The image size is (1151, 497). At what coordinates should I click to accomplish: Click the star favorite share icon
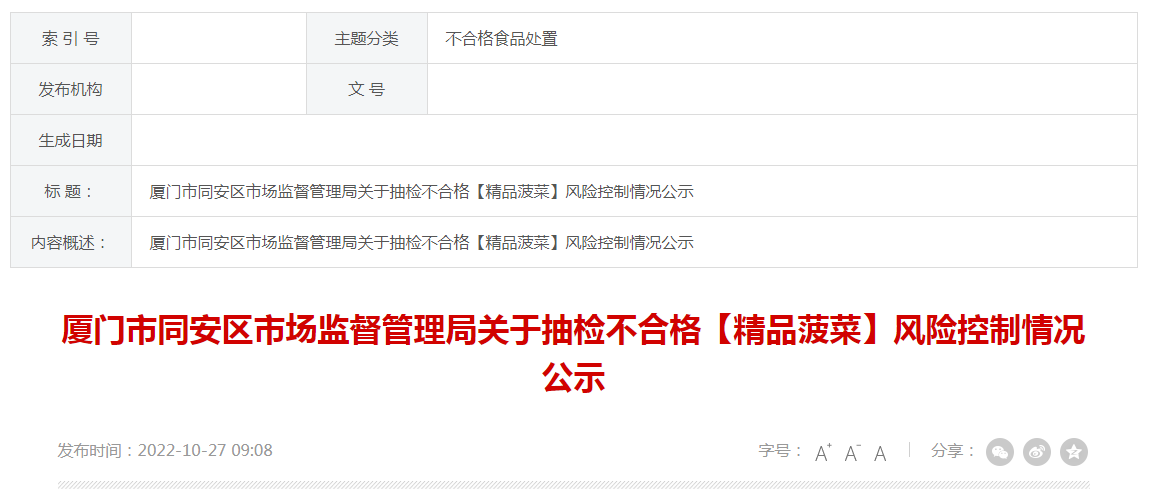(x=1074, y=451)
